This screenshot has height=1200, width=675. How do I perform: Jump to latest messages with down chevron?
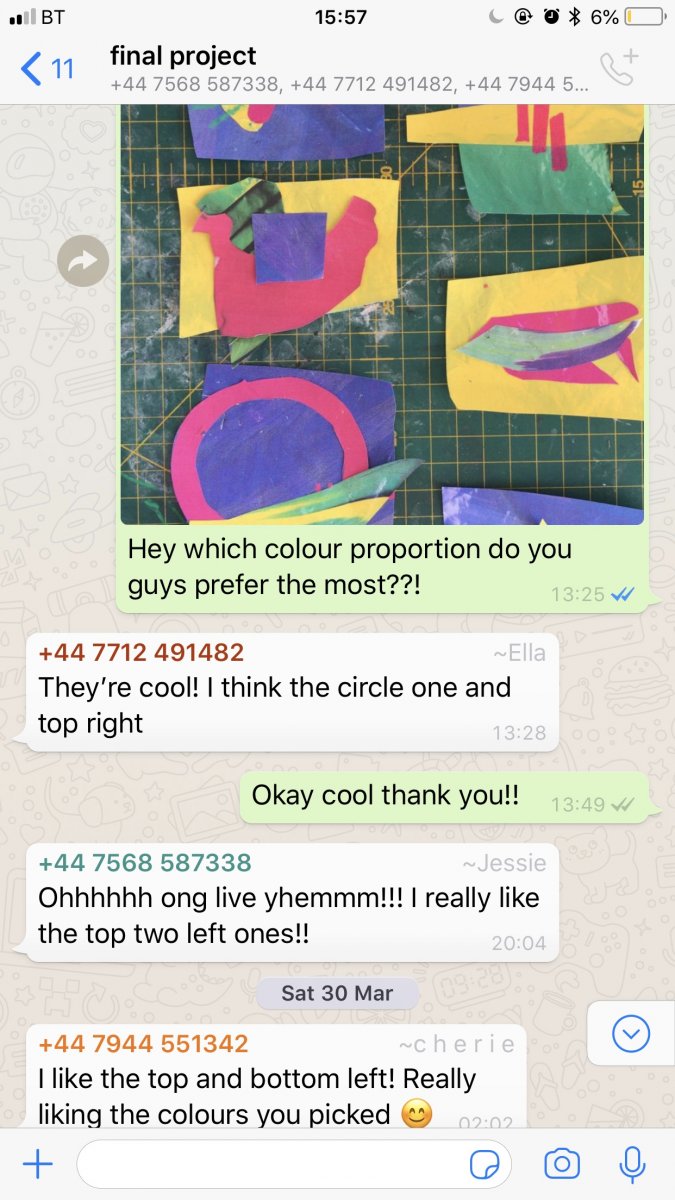click(630, 1033)
